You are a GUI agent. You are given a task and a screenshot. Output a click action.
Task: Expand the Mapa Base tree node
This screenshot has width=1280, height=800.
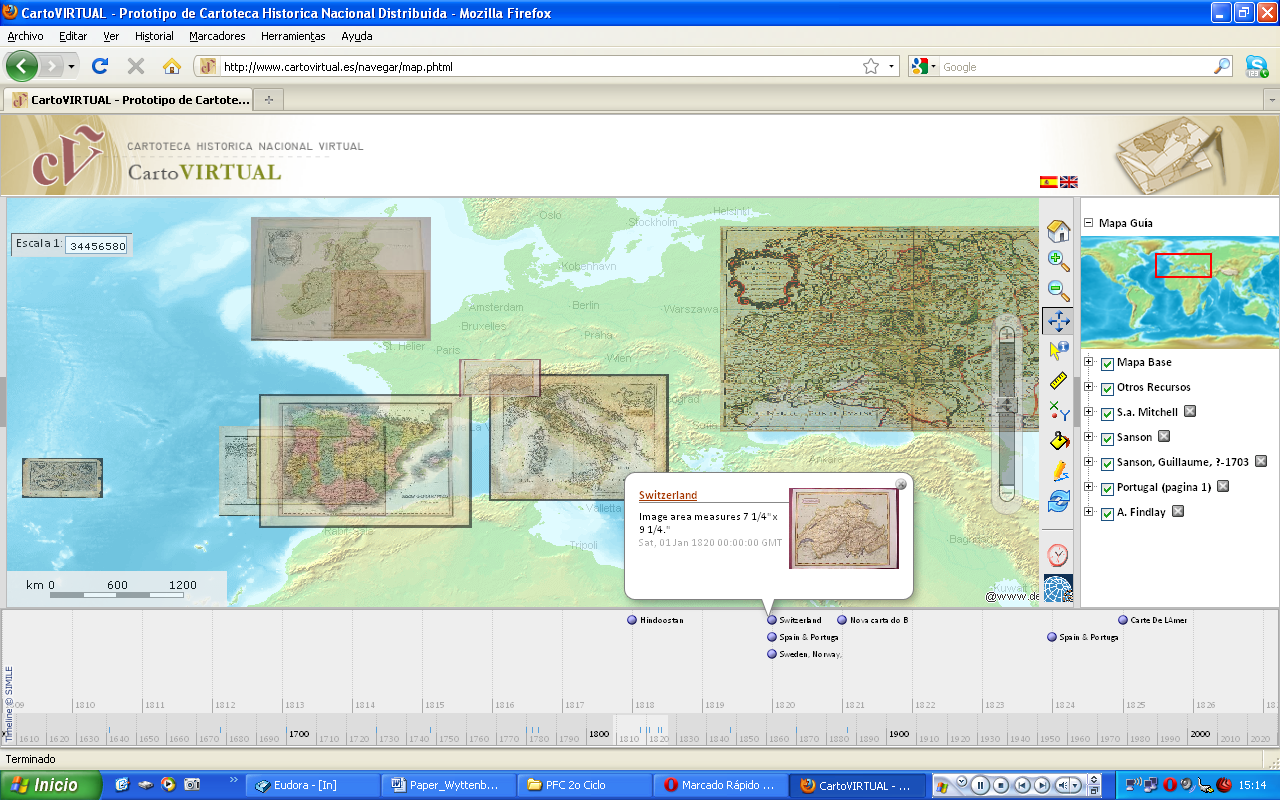pos(1088,362)
